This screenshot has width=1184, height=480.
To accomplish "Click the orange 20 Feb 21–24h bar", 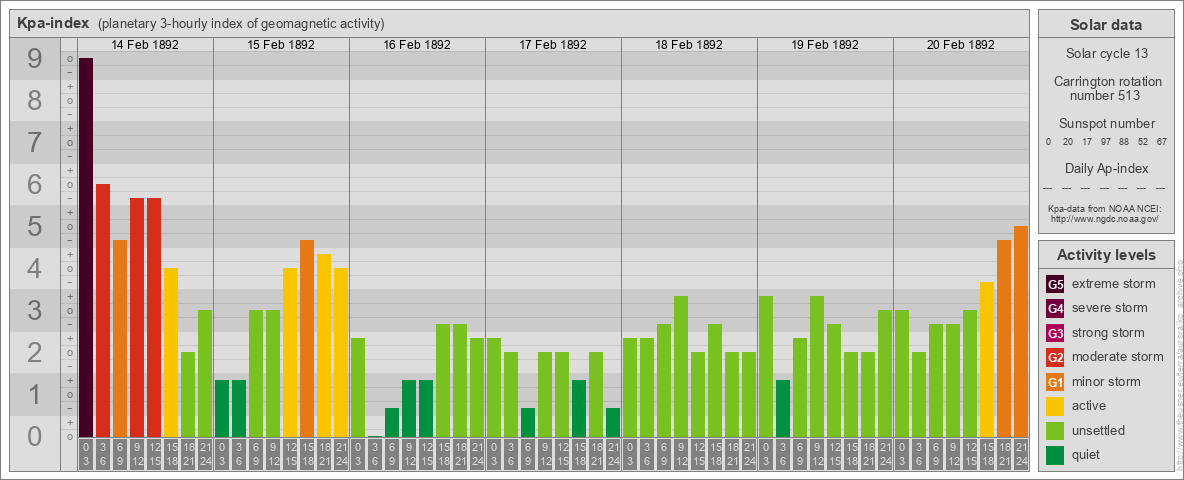I will coord(1021,331).
